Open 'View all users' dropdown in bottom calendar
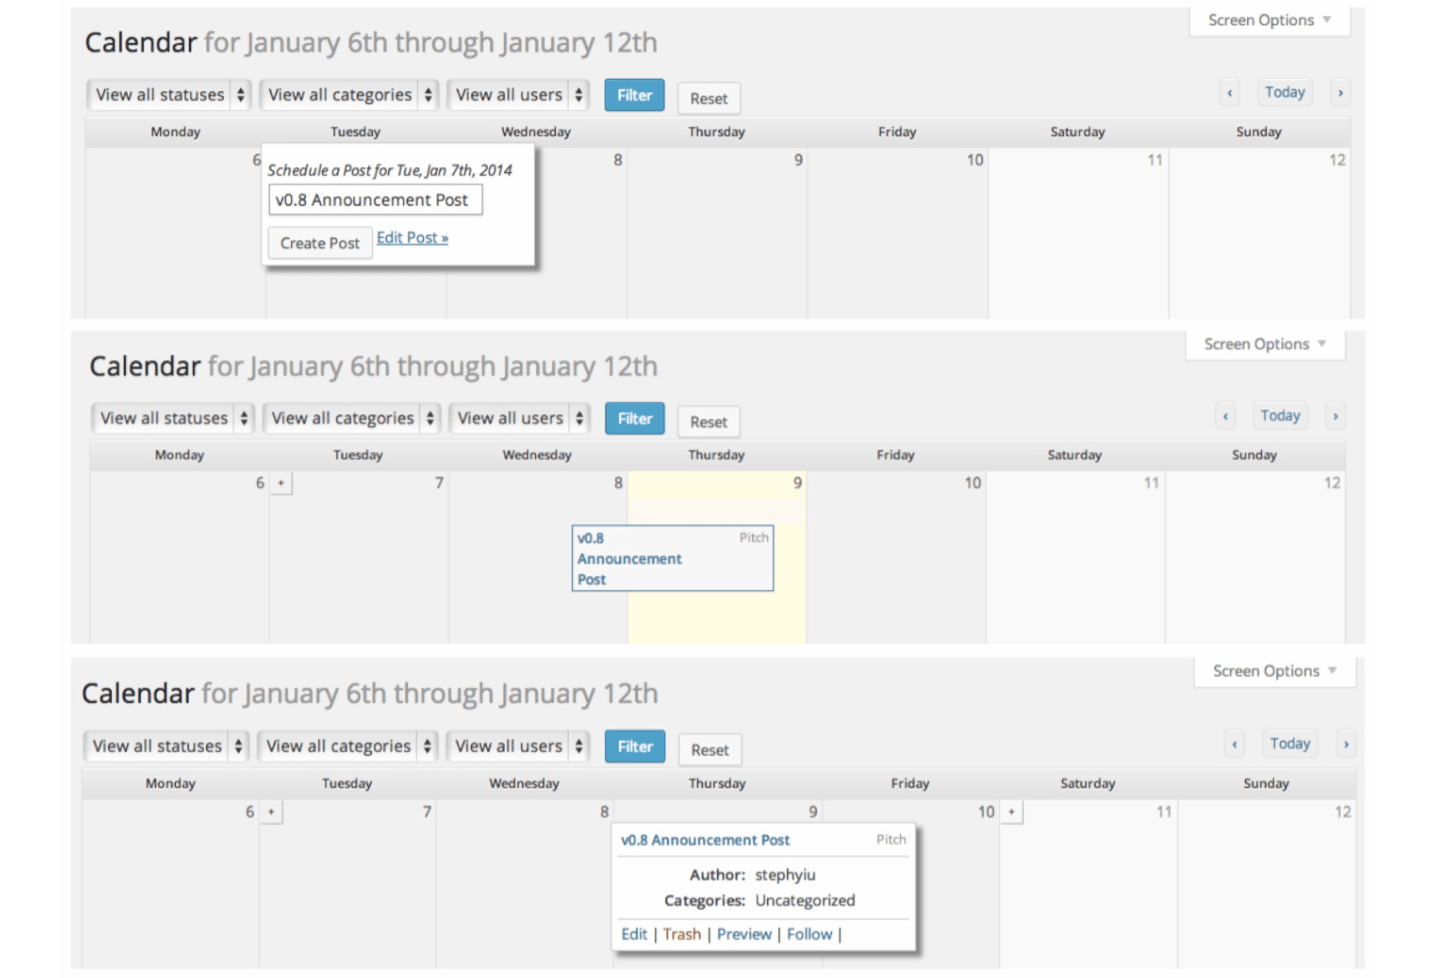1436x978 pixels. pos(518,746)
